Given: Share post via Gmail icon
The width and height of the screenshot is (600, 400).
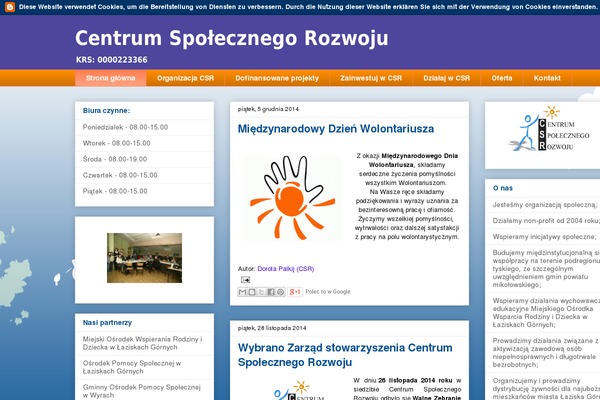Looking at the screenshot, I should point(242,292).
